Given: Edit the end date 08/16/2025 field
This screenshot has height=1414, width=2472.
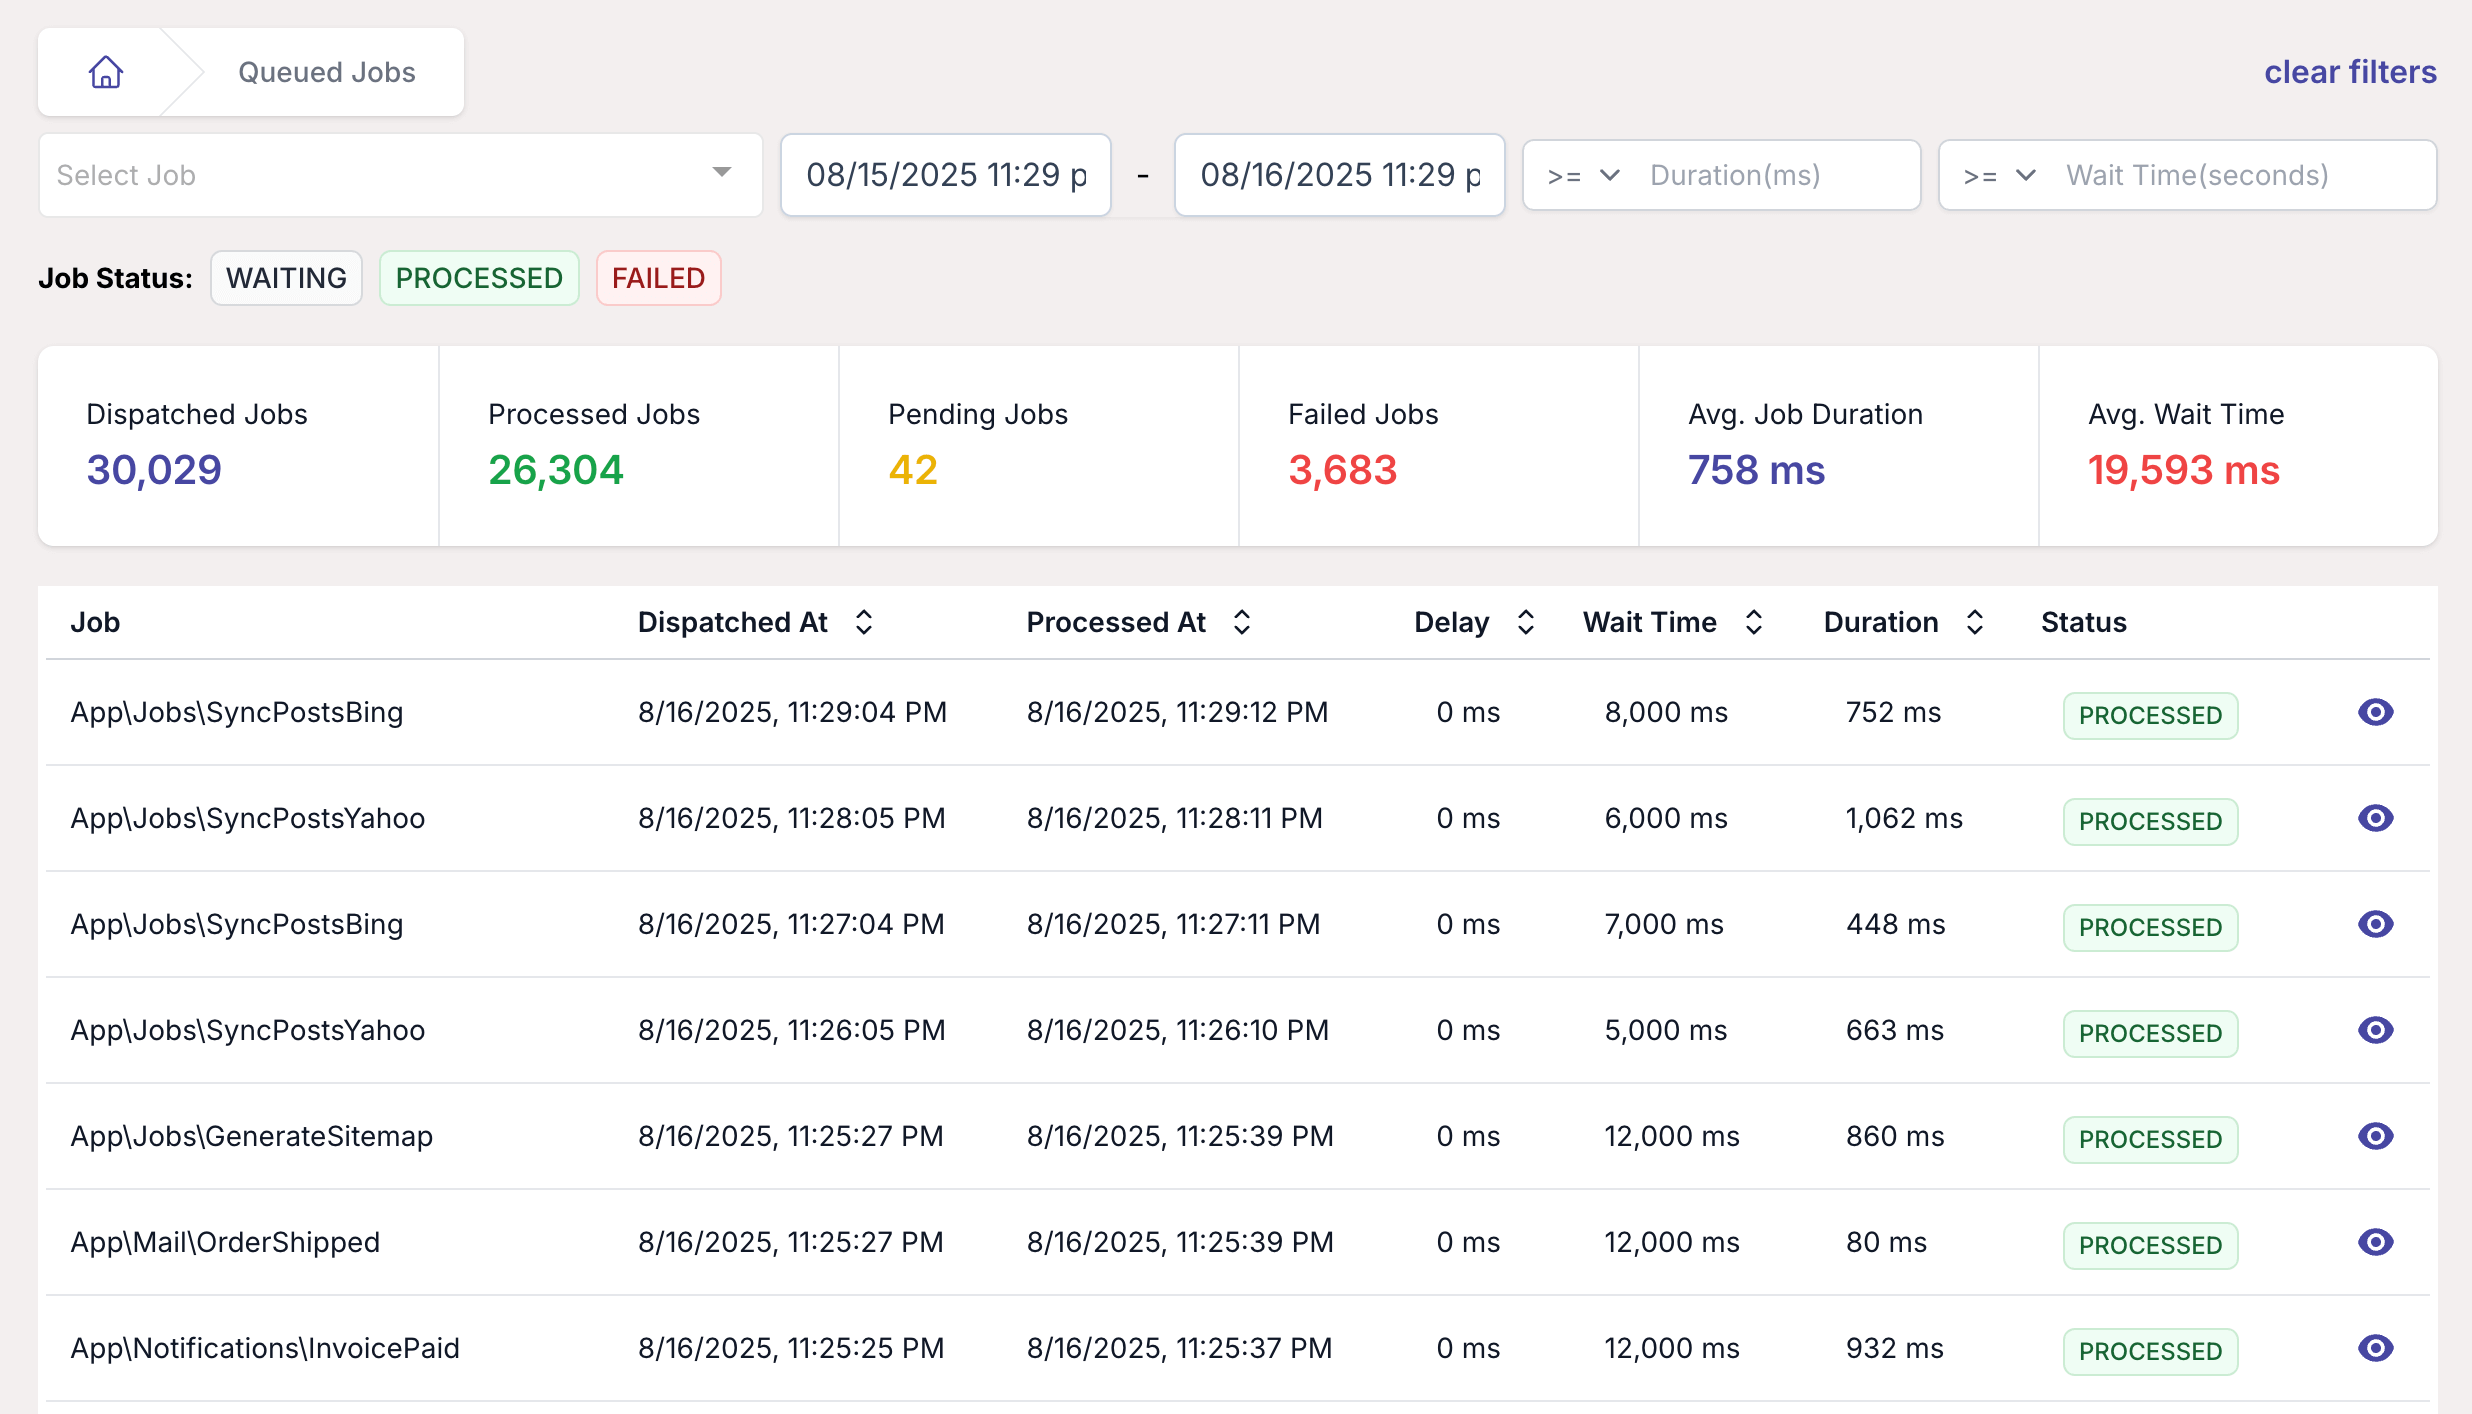Looking at the screenshot, I should (x=1340, y=175).
